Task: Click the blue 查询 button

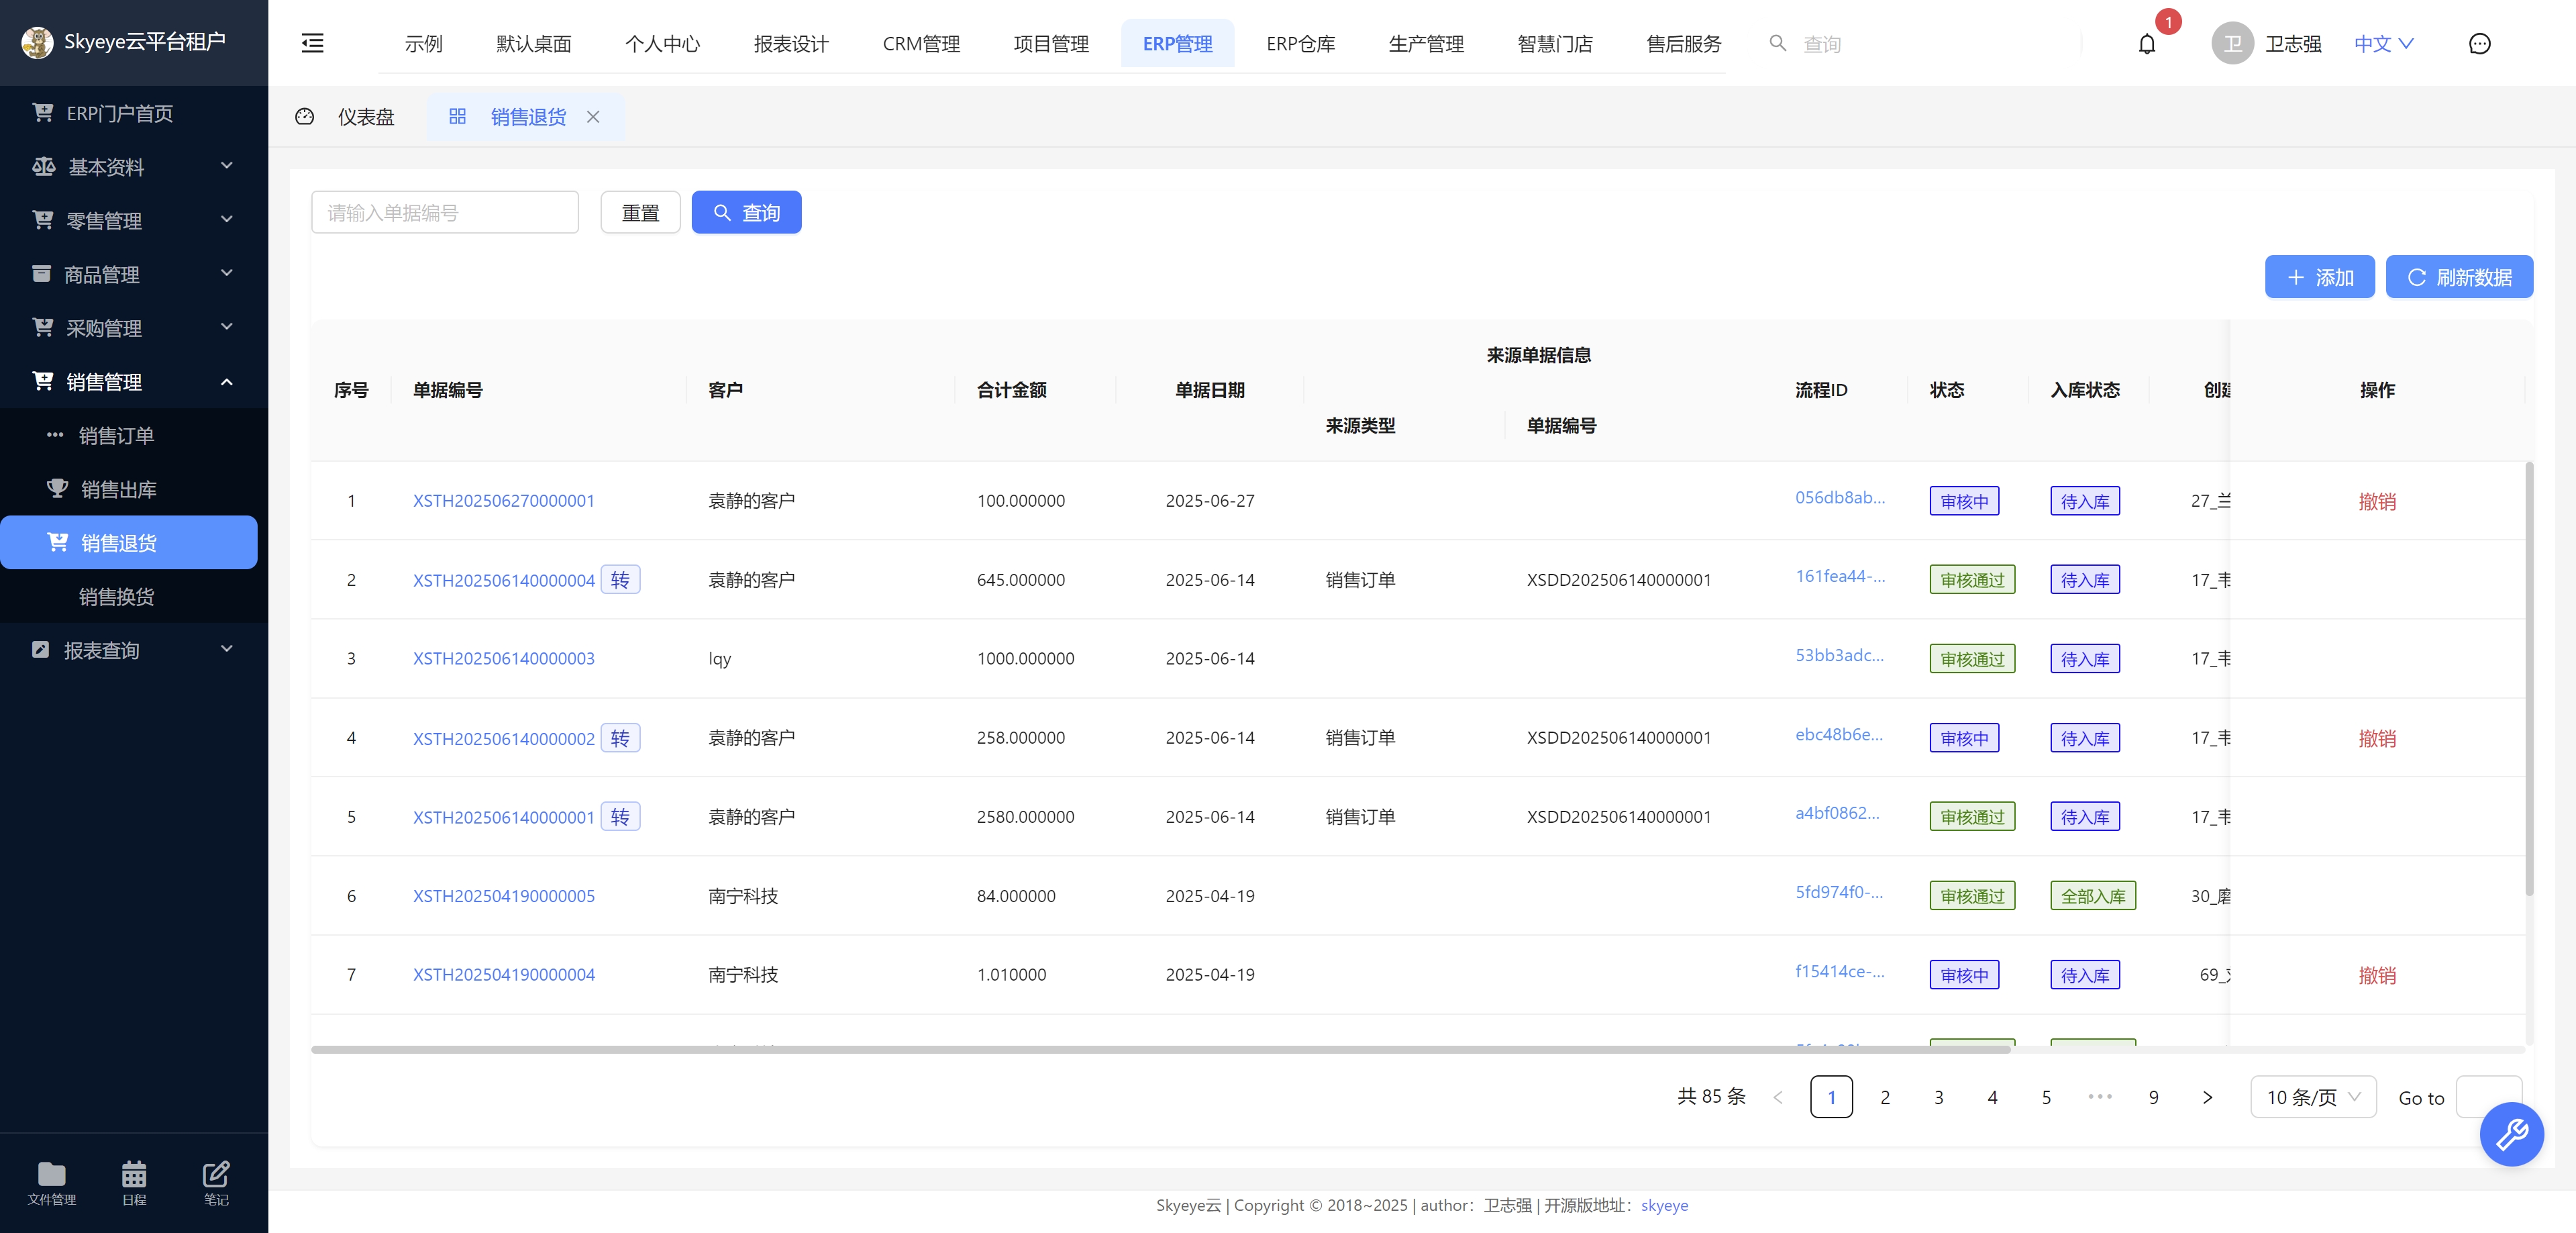Action: click(x=746, y=212)
